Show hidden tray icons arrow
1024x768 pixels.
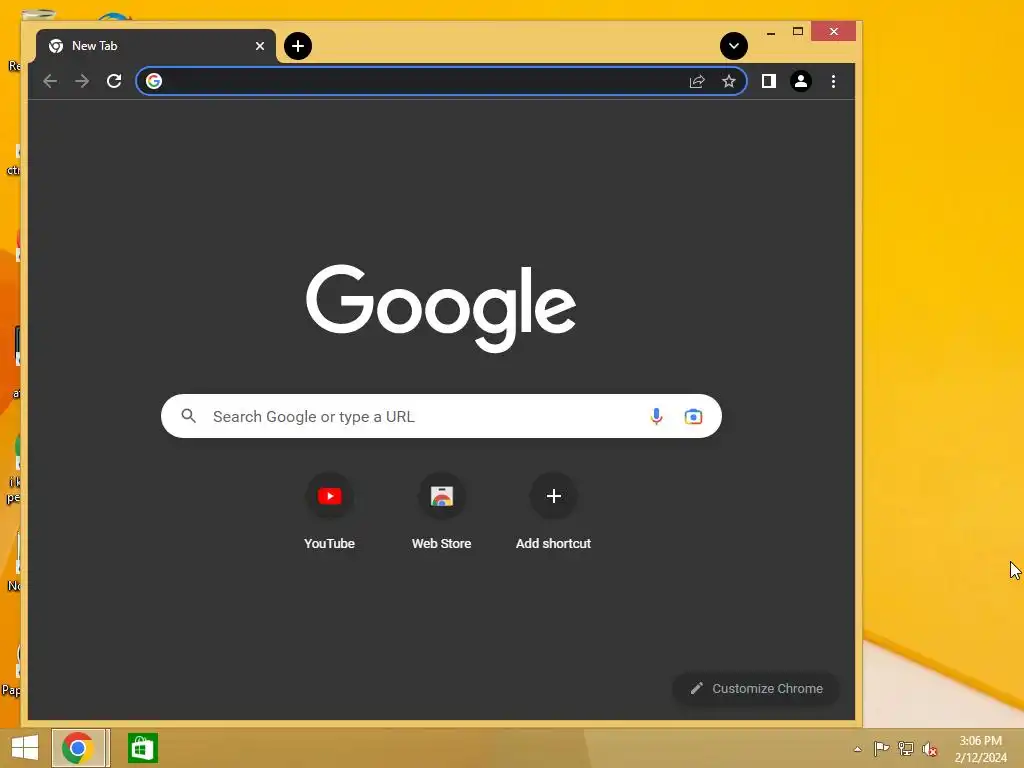[x=857, y=749]
